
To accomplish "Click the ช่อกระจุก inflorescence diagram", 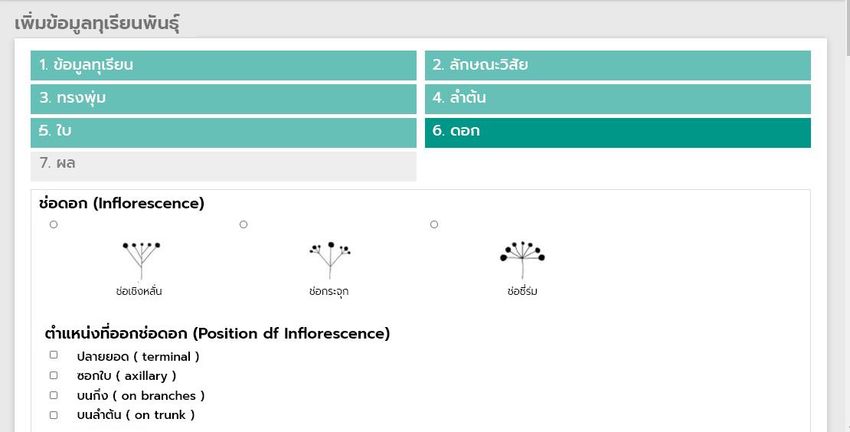I will click(x=330, y=260).
